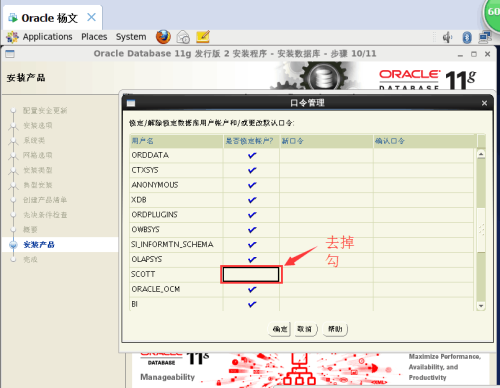This screenshot has width=500, height=388.
Task: Open the mail client launcher icon
Action: point(183,37)
